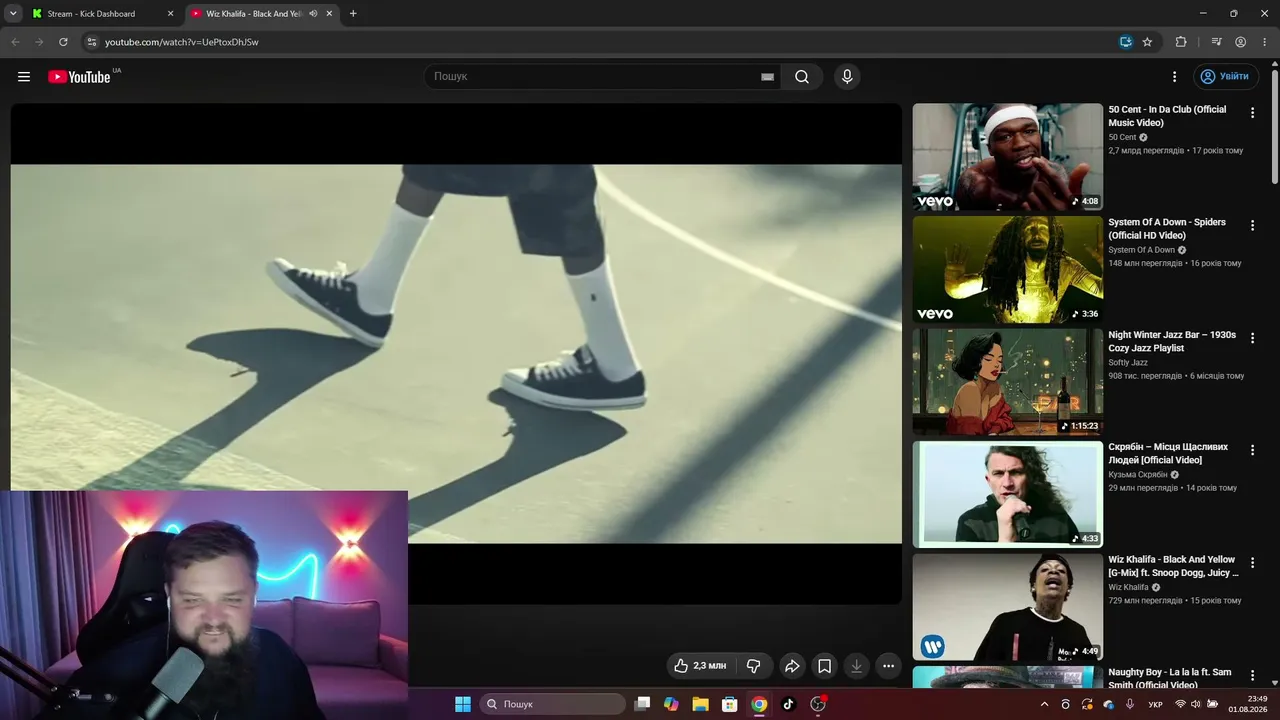Open the tab search dropdown in Chrome
Viewport: 1280px width, 720px height.
coord(13,14)
